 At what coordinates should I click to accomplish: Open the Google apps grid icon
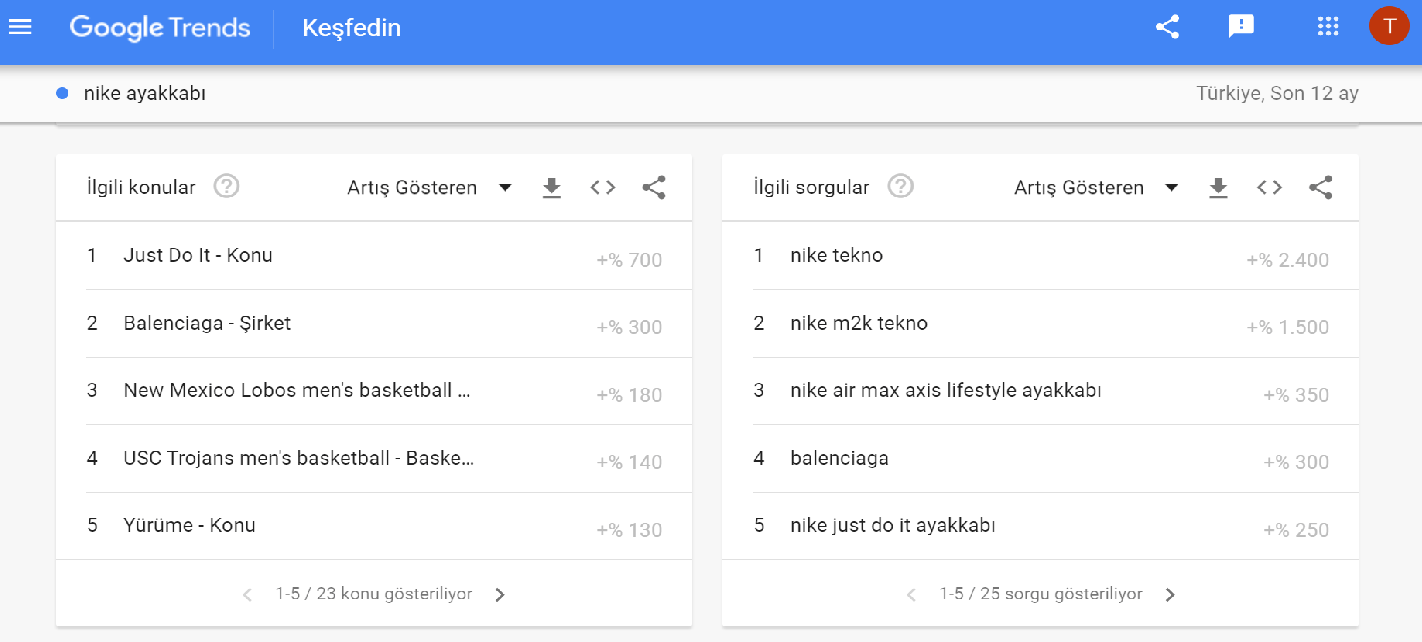(1327, 26)
